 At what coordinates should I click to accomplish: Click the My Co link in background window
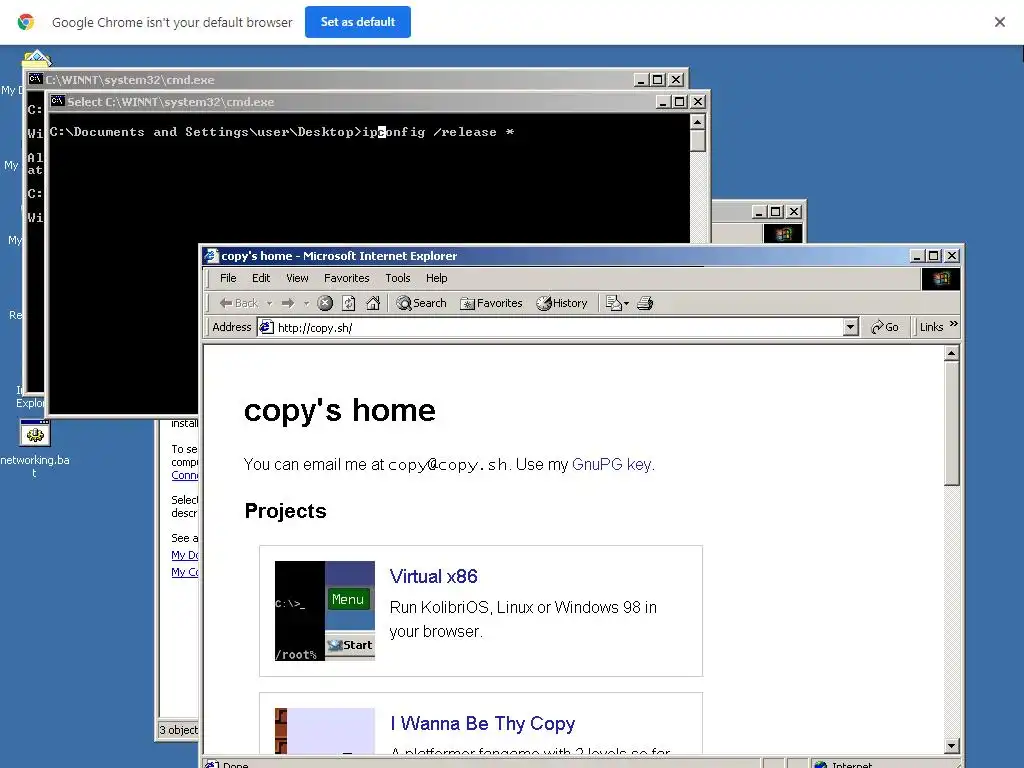click(x=184, y=571)
